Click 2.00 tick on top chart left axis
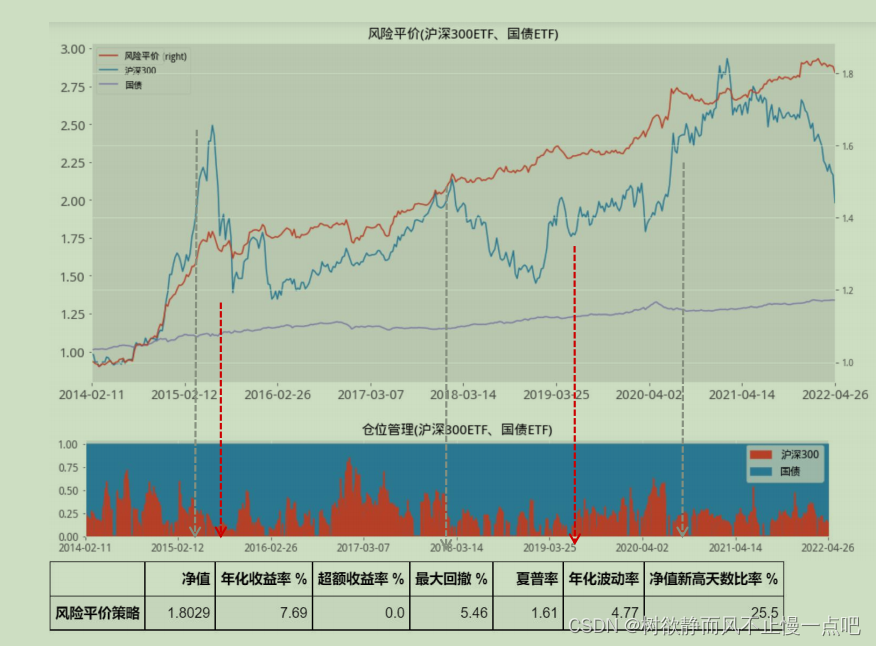 click(x=73, y=201)
